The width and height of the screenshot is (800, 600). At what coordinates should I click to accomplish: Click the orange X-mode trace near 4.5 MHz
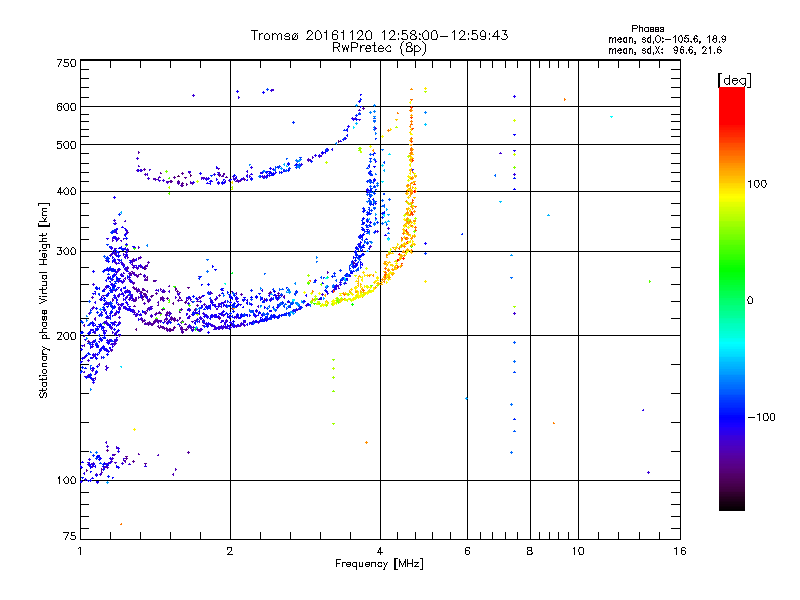[410, 204]
